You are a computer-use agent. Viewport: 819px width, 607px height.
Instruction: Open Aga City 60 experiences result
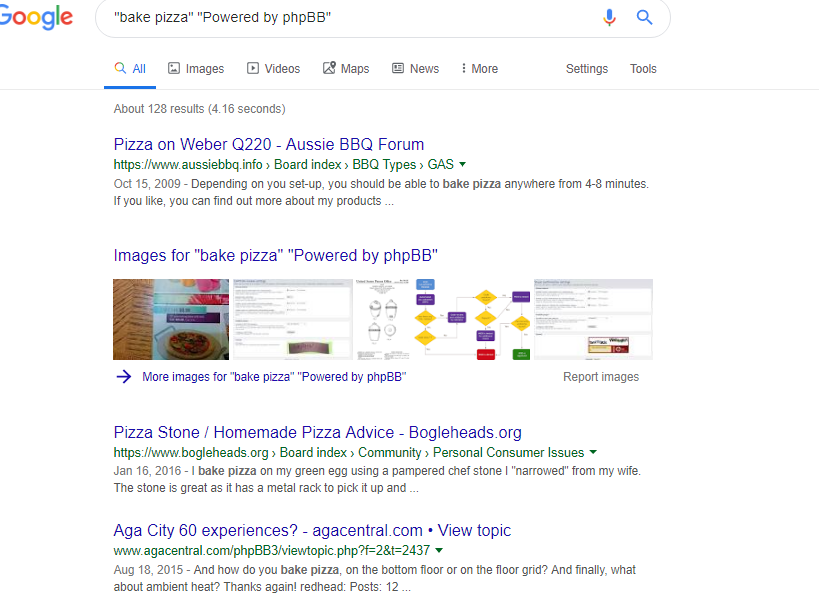pos(312,530)
